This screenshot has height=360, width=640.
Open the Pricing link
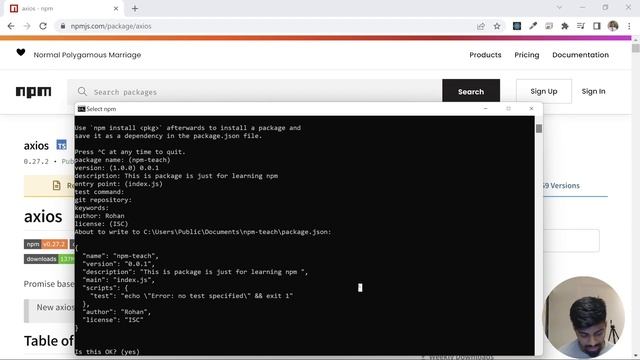(527, 55)
